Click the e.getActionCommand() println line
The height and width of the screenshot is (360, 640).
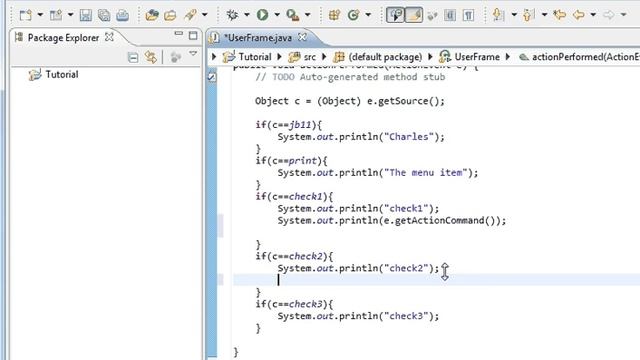pyautogui.click(x=391, y=221)
